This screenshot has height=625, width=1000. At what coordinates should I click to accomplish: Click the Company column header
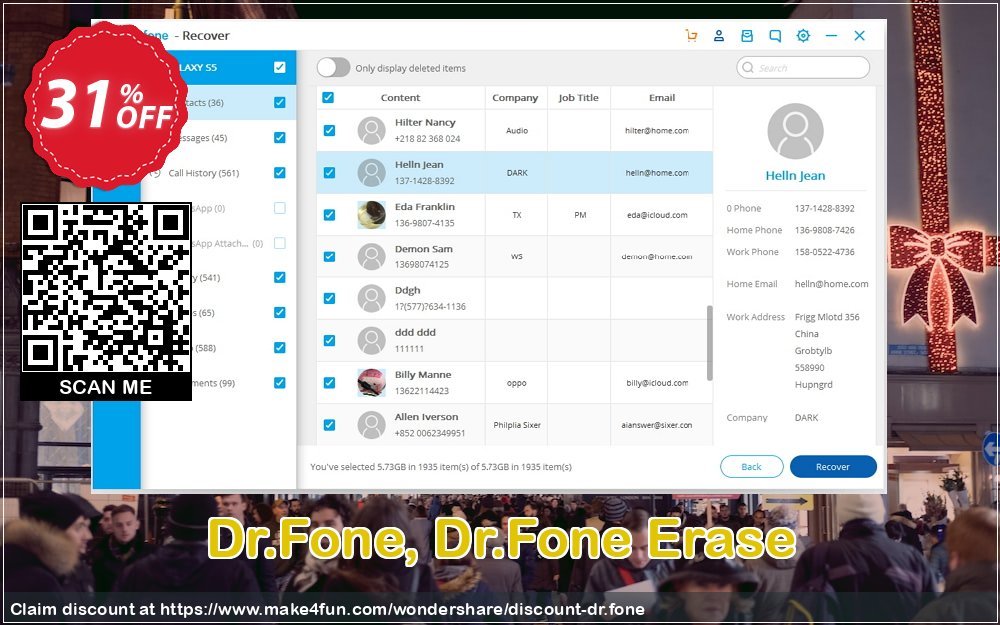[x=515, y=98]
